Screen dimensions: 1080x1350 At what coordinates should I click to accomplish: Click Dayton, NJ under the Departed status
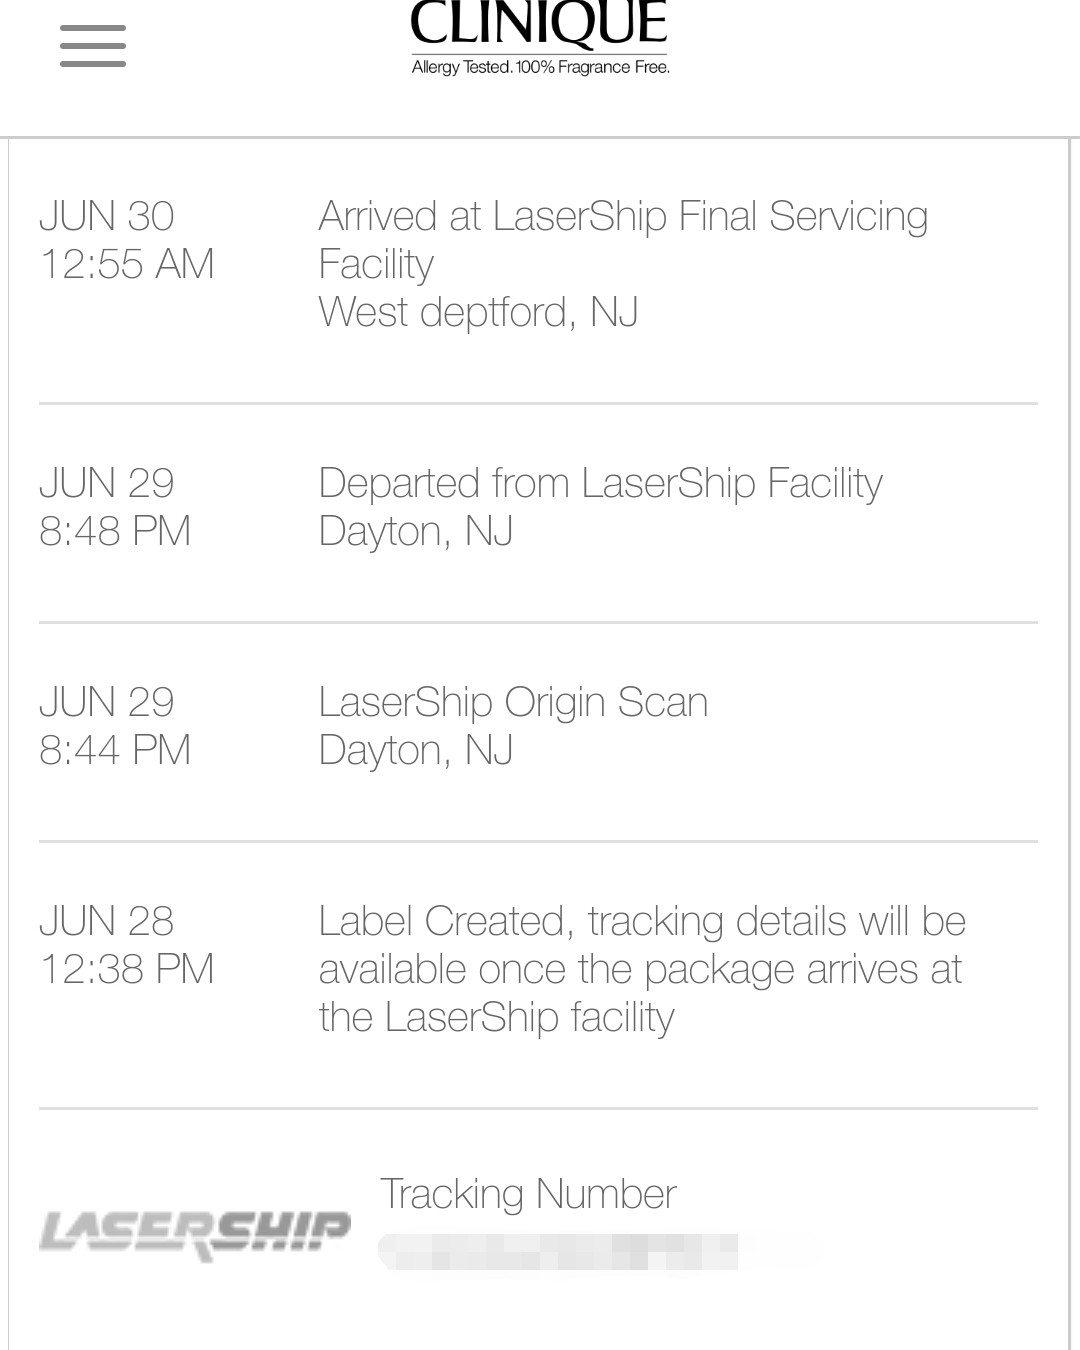tap(416, 531)
